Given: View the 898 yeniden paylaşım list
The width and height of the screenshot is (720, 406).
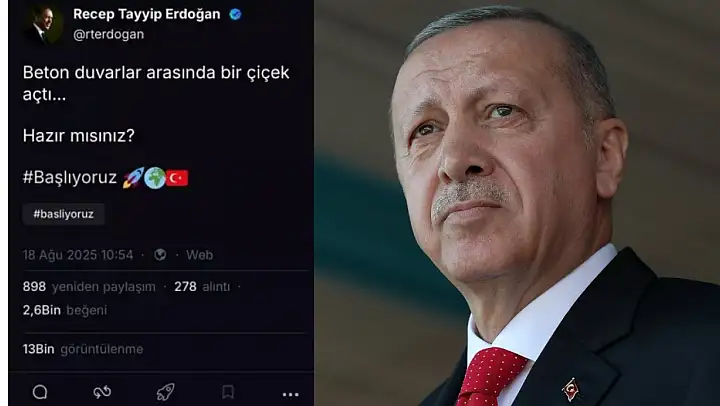Looking at the screenshot, I should point(89,287).
